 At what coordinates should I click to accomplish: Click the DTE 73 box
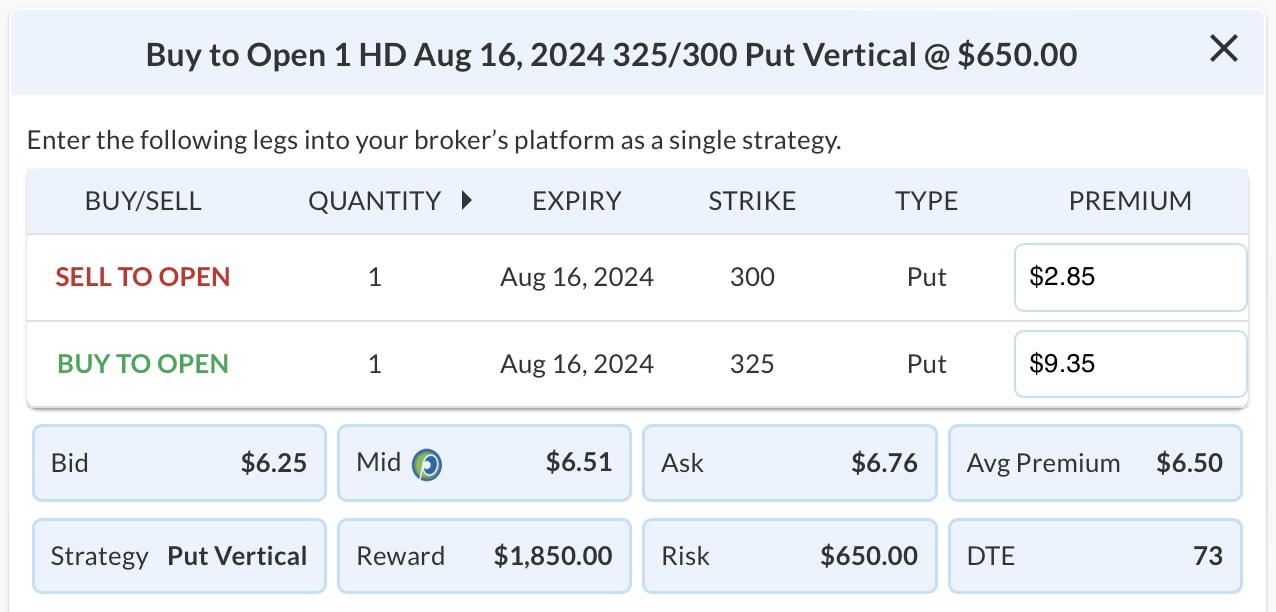coord(1094,556)
